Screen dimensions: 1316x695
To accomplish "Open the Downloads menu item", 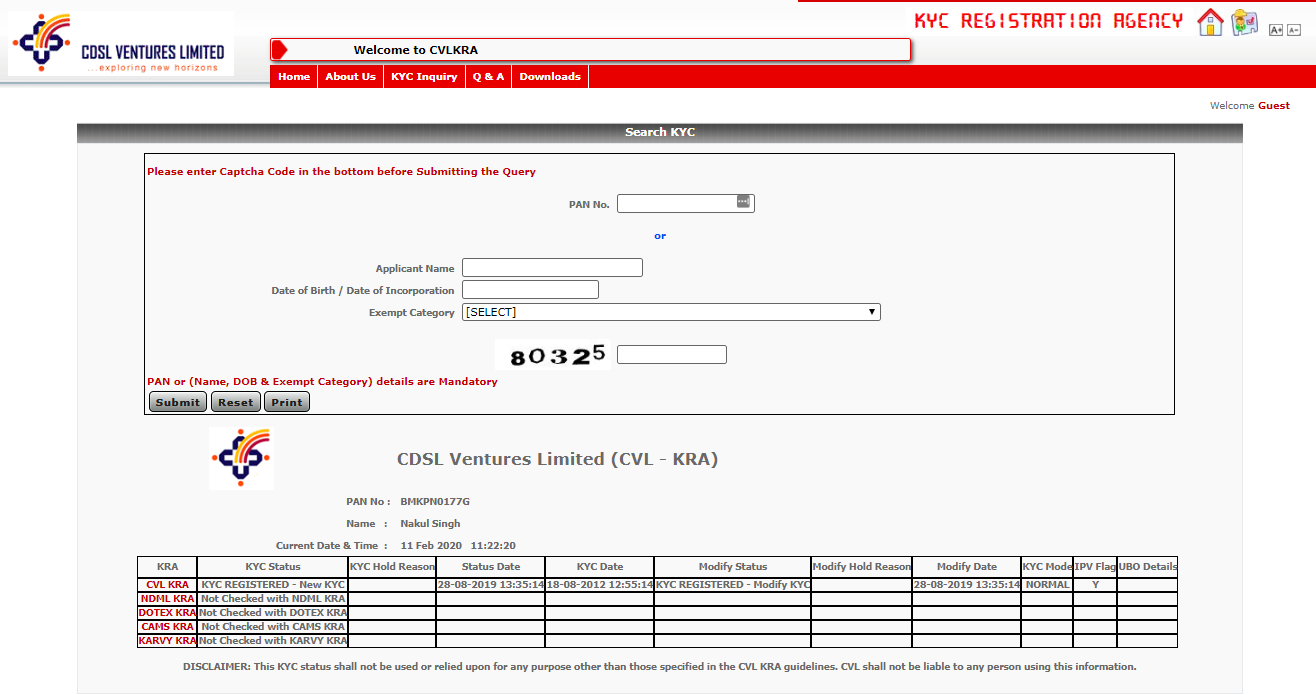I will coord(550,77).
